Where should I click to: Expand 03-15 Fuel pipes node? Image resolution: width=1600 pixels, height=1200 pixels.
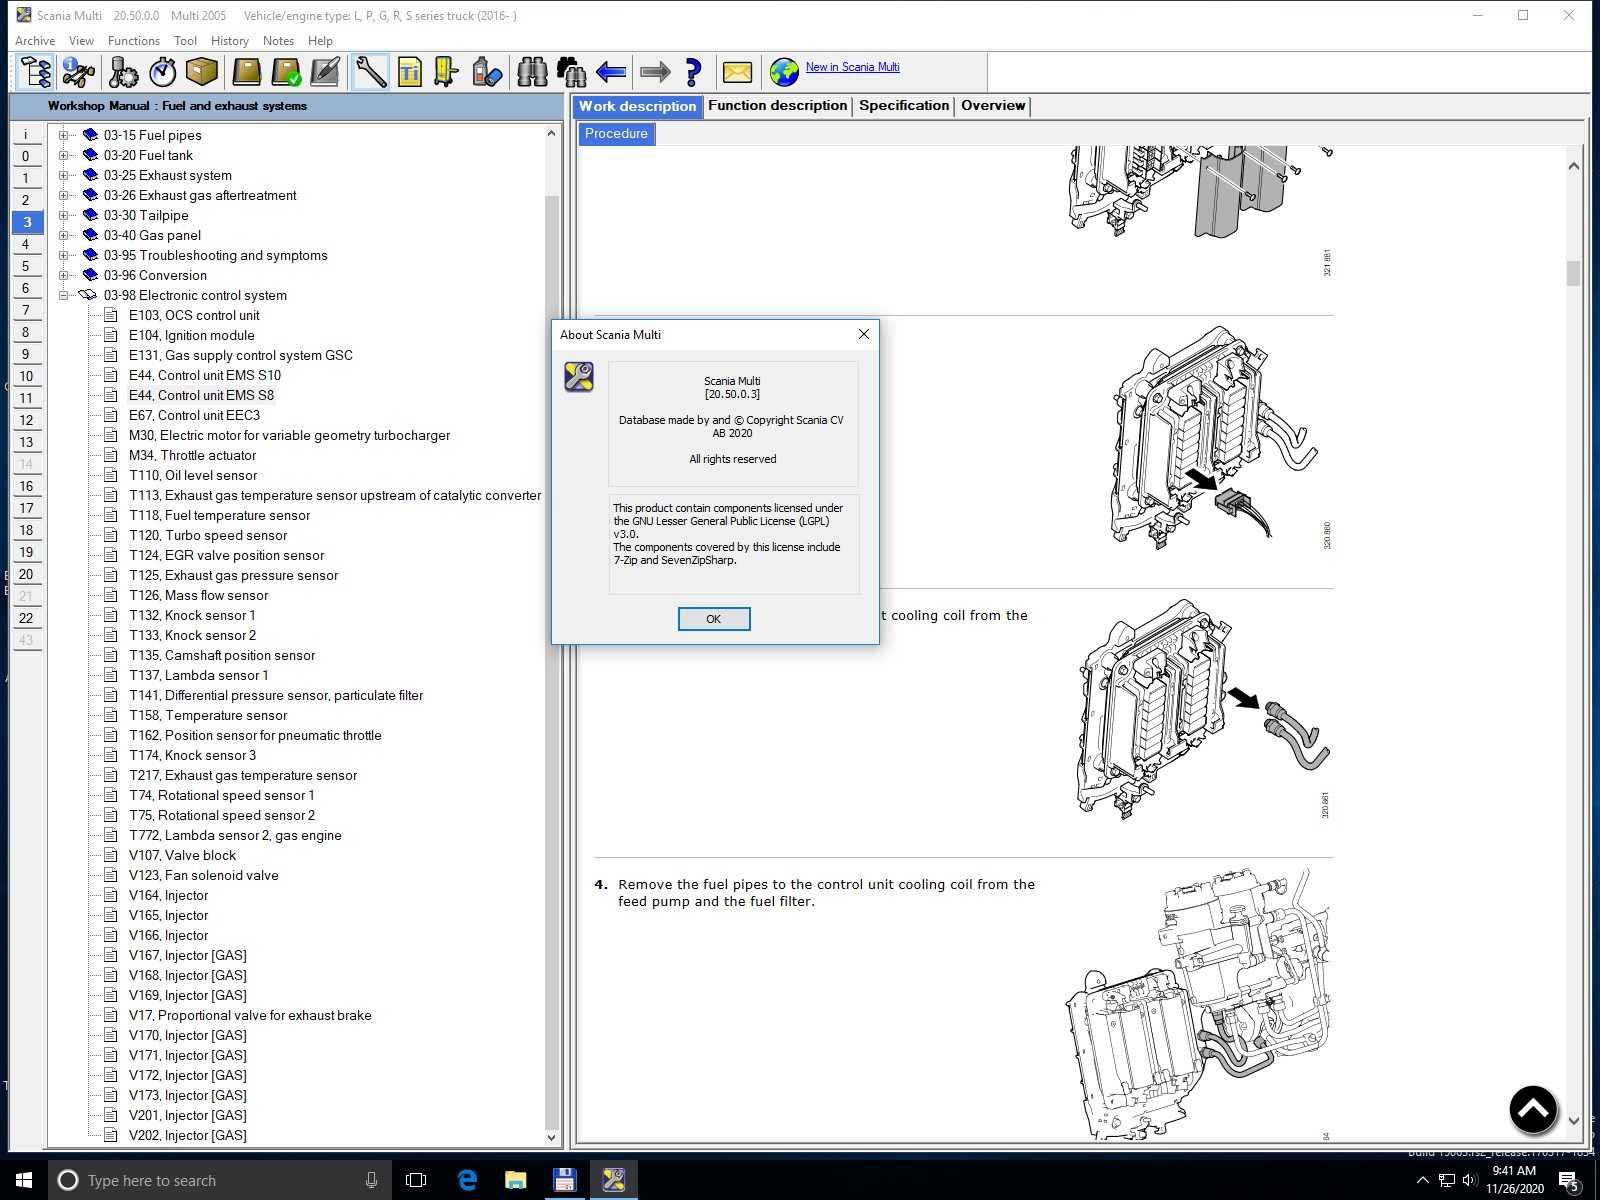pos(64,135)
